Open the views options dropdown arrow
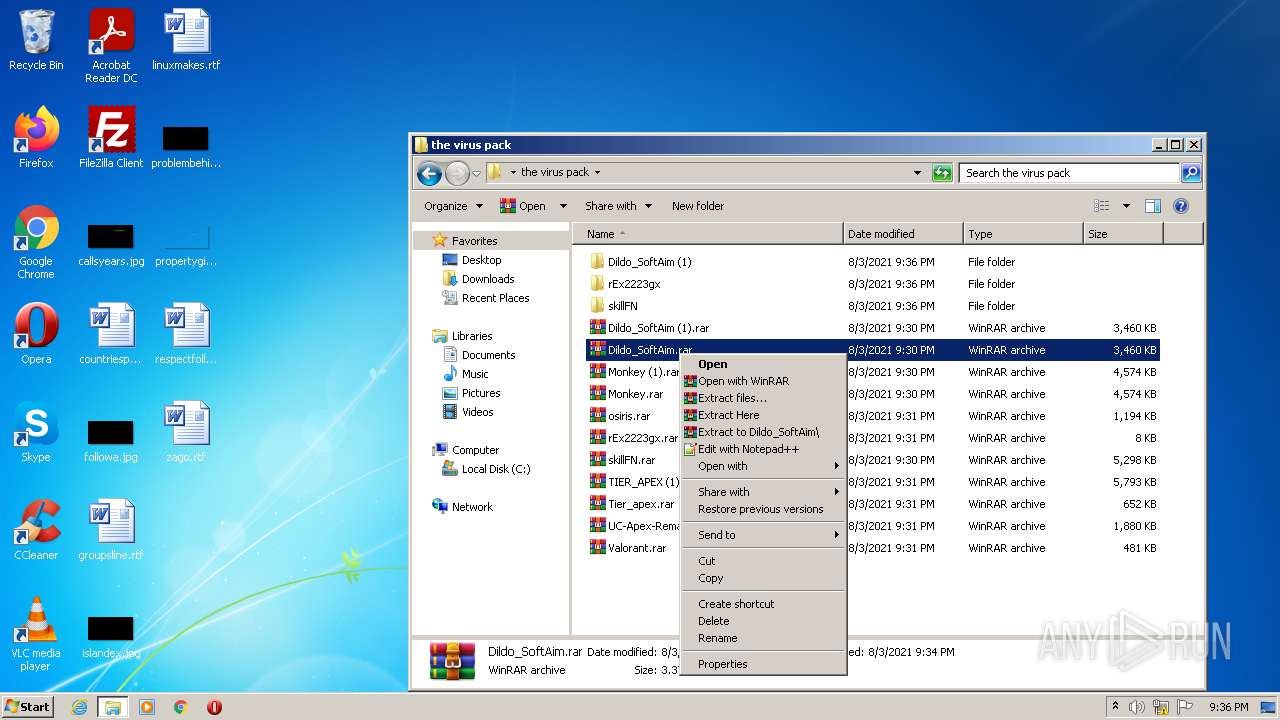 (x=1126, y=206)
